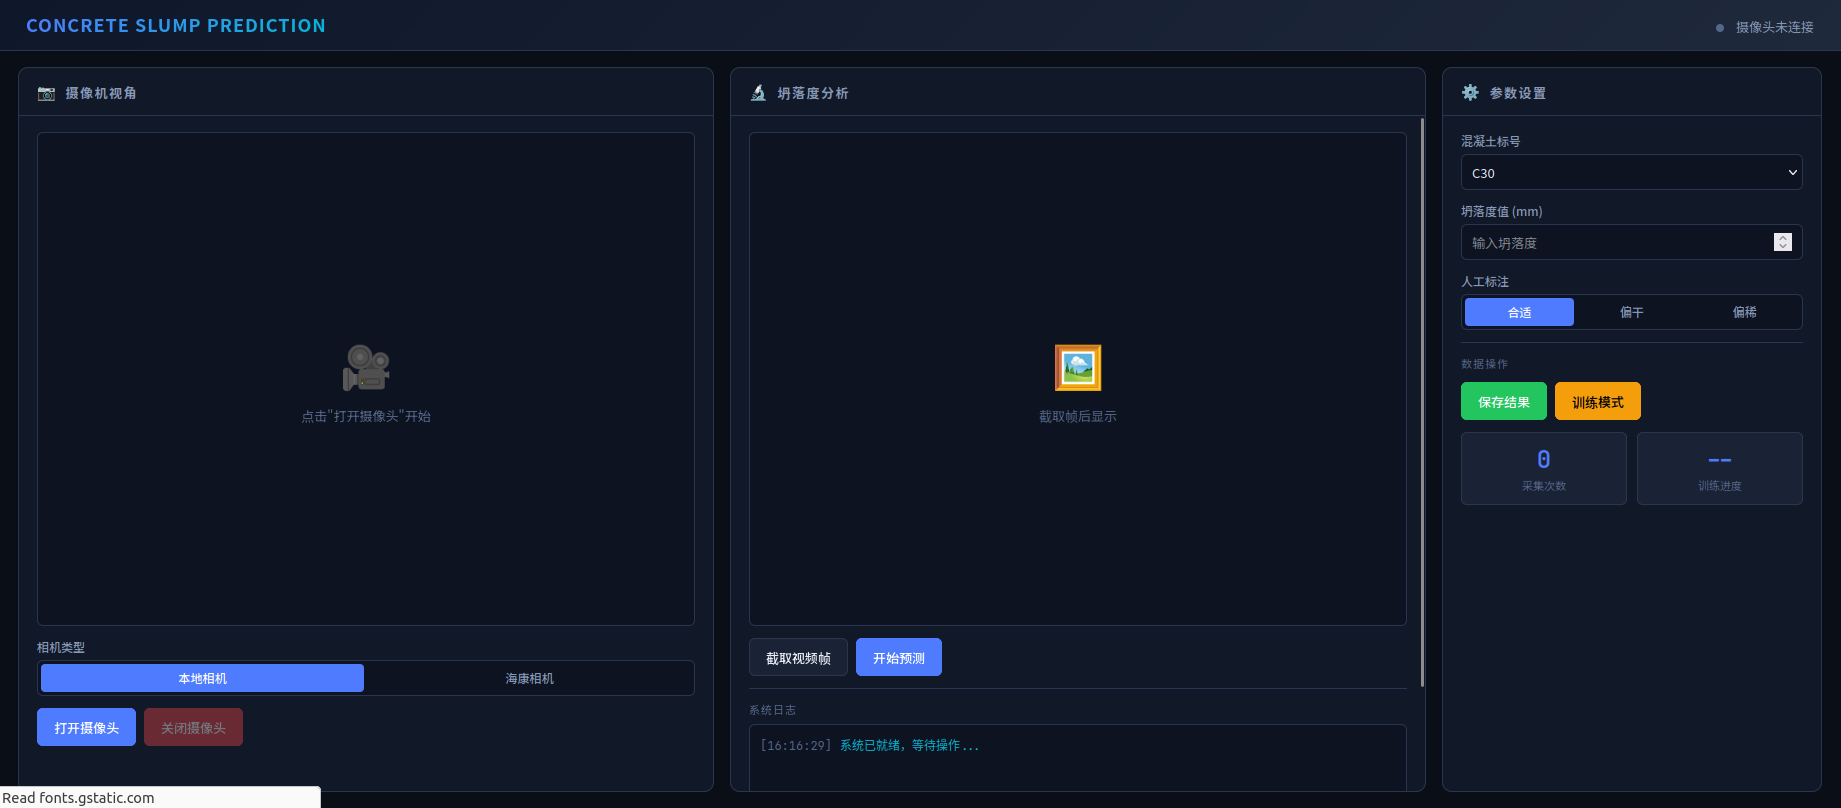Click the movie camera placeholder icon
Viewport: 1841px width, 808px height.
[x=366, y=368]
